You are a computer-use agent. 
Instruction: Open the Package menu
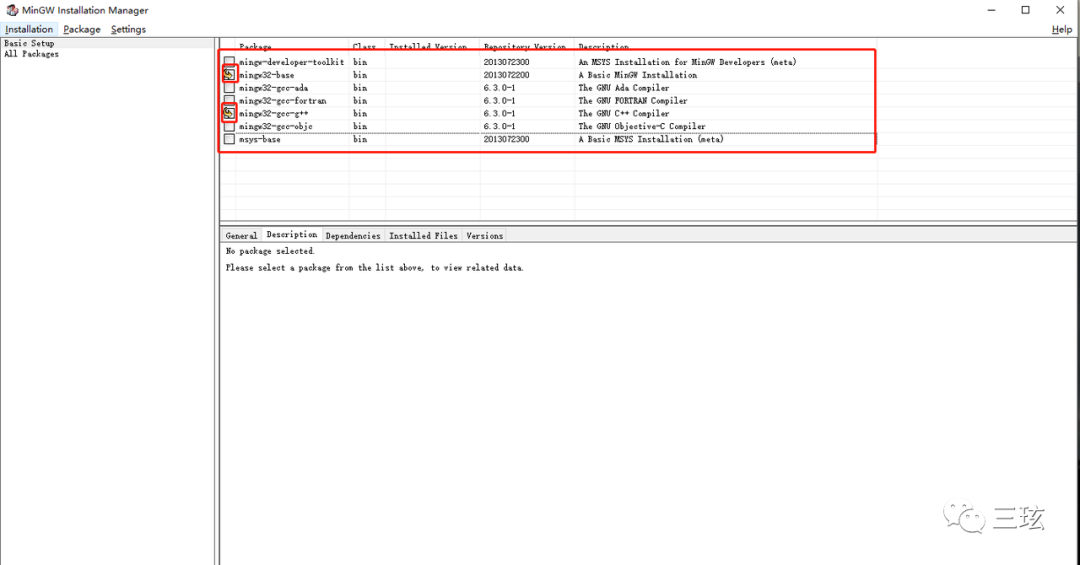82,29
